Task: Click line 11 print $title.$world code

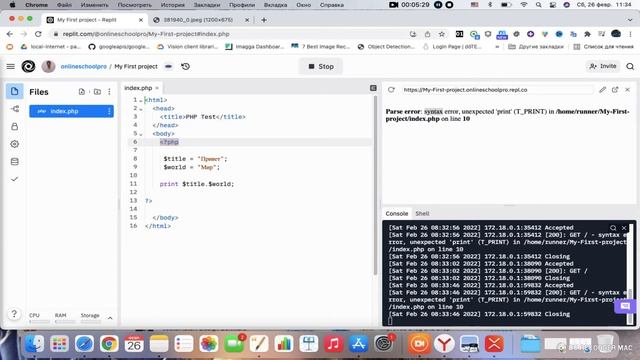Action: point(197,184)
